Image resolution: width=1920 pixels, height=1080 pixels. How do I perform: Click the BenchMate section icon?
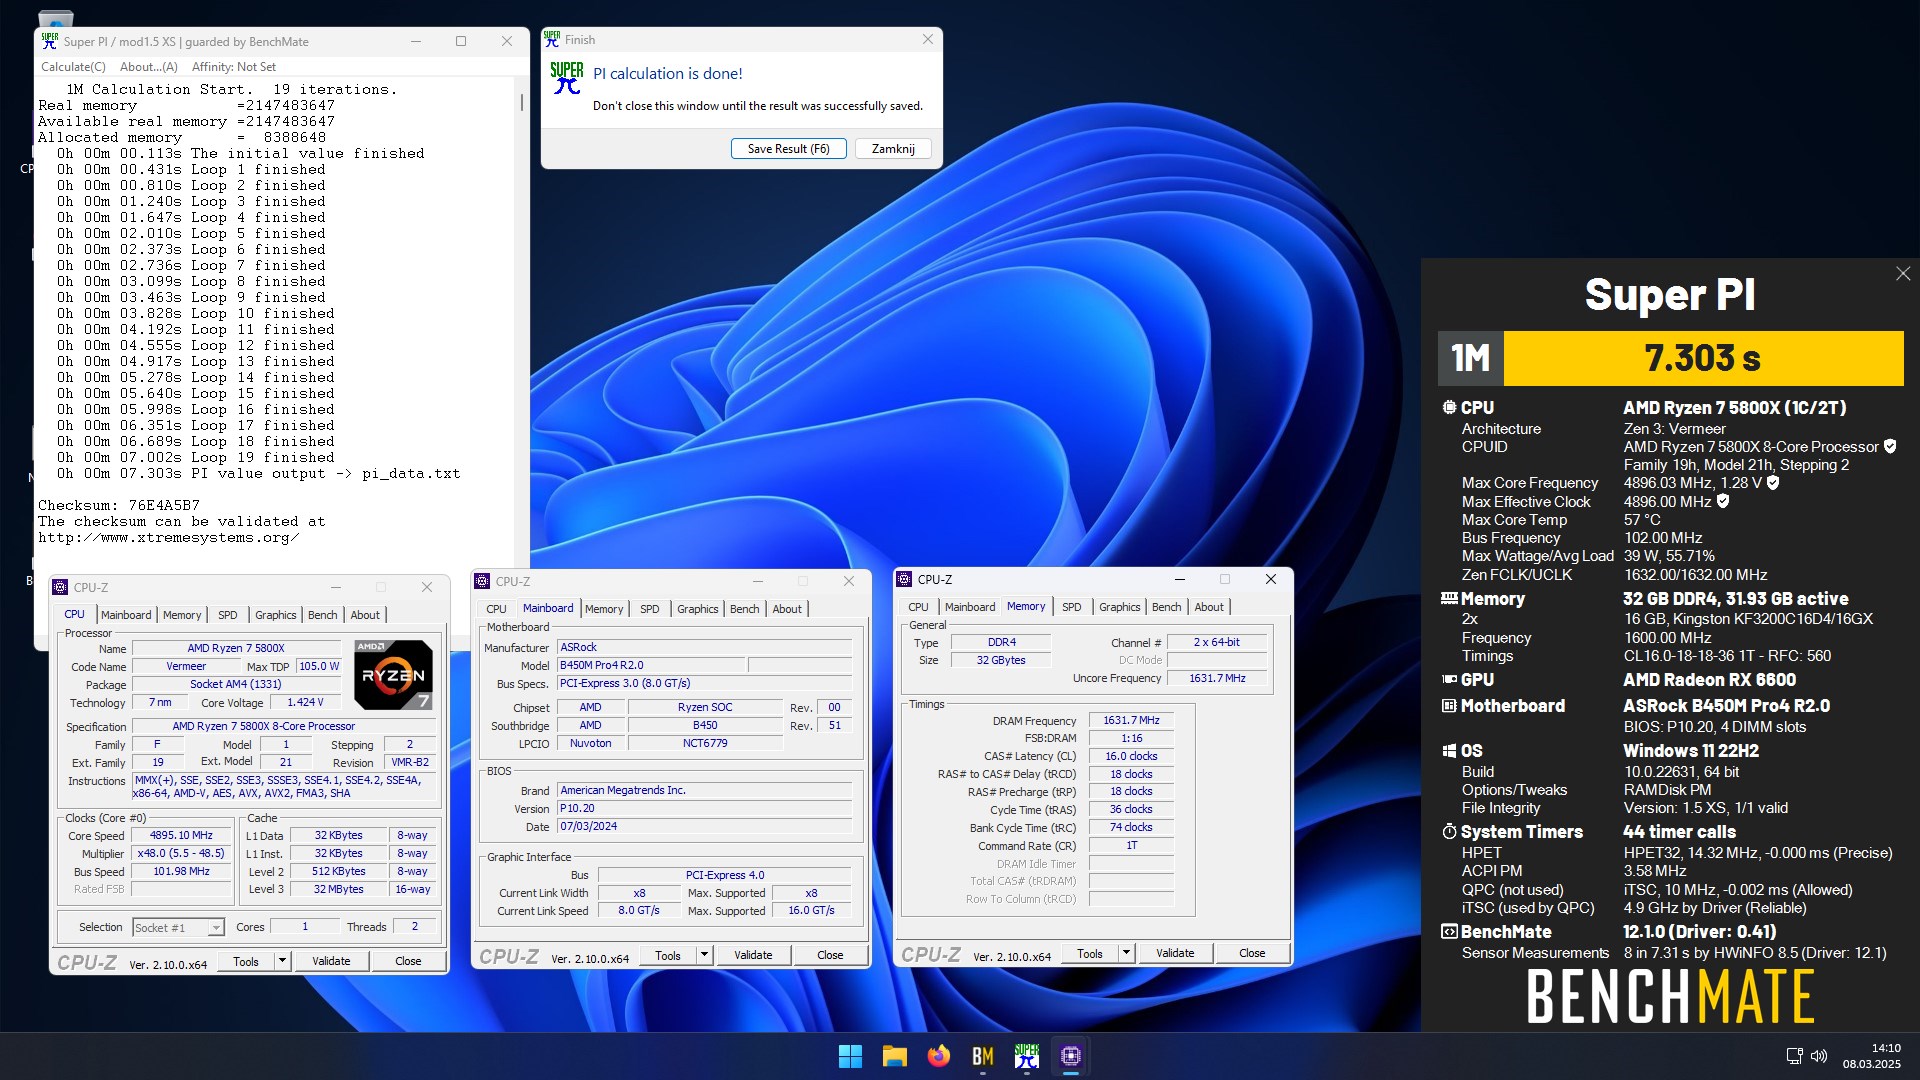[x=1449, y=931]
